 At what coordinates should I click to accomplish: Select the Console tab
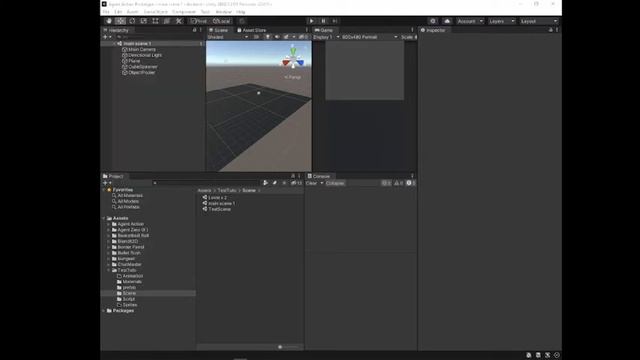point(319,176)
